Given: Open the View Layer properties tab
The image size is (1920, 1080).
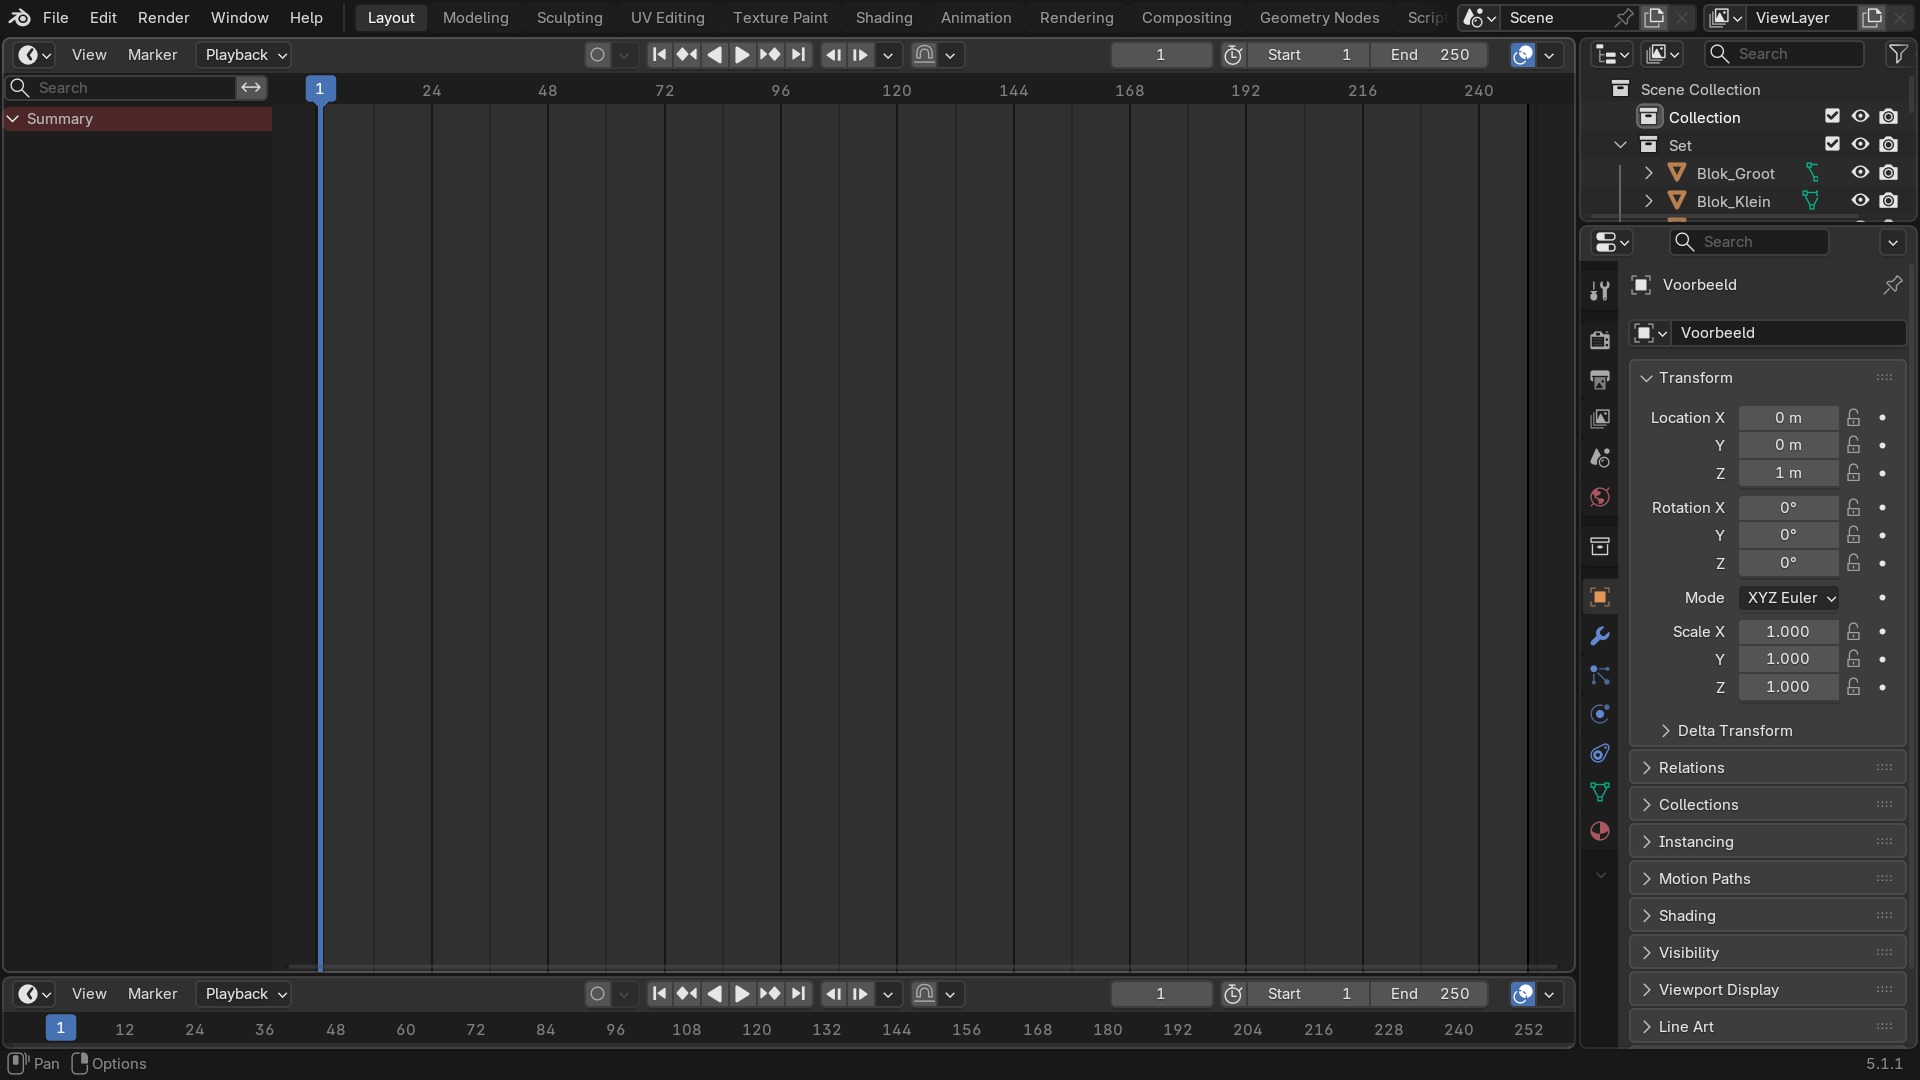Looking at the screenshot, I should (x=1600, y=418).
